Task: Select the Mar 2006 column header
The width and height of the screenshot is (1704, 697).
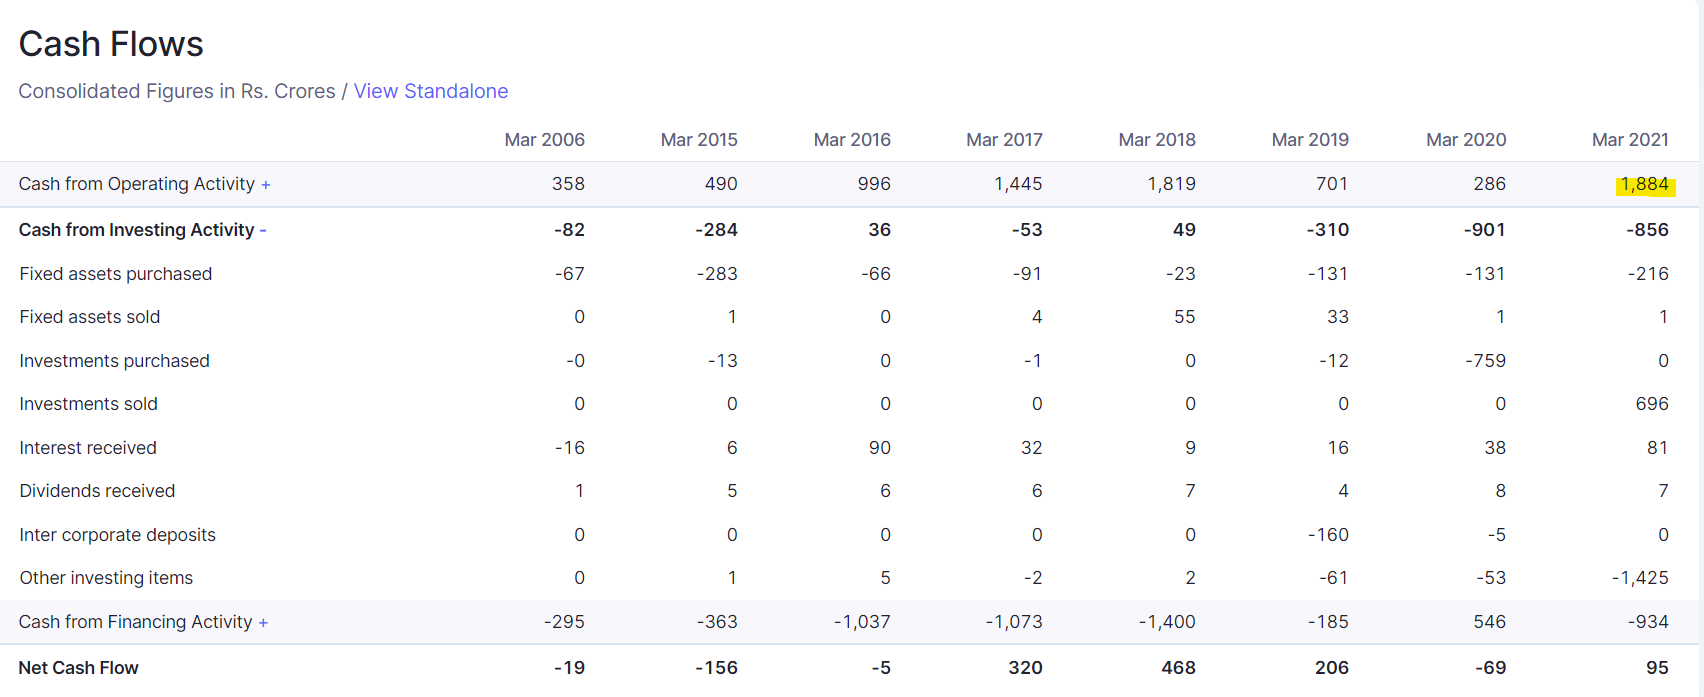Action: tap(544, 140)
